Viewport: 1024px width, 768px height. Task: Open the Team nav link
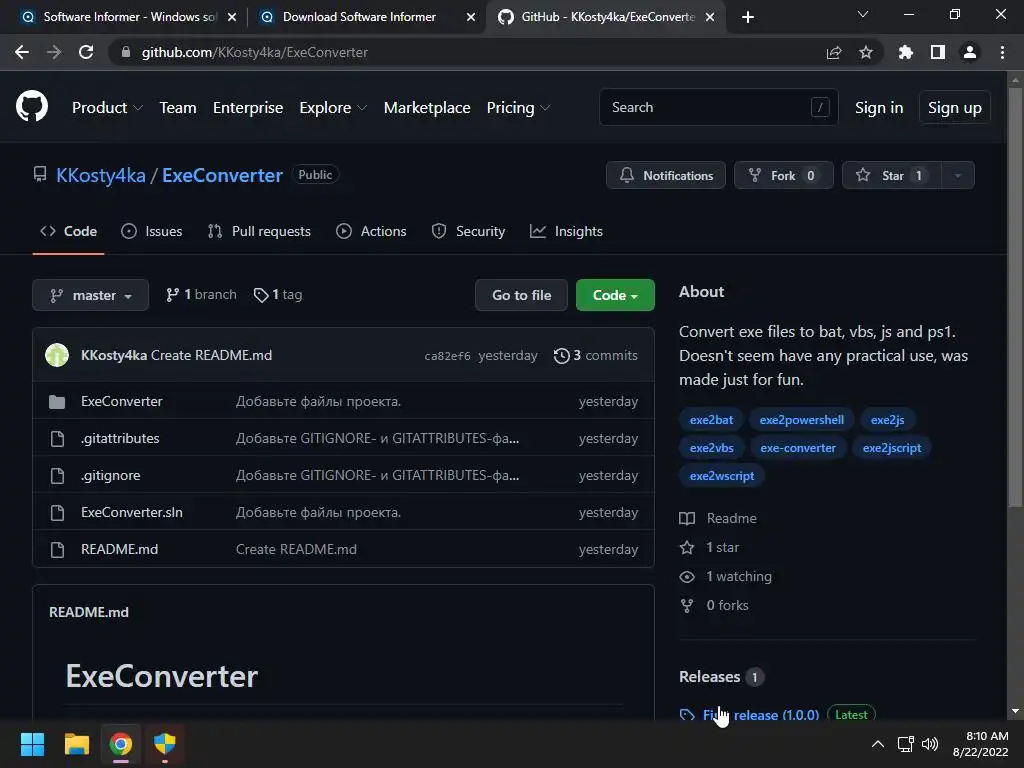coord(178,108)
